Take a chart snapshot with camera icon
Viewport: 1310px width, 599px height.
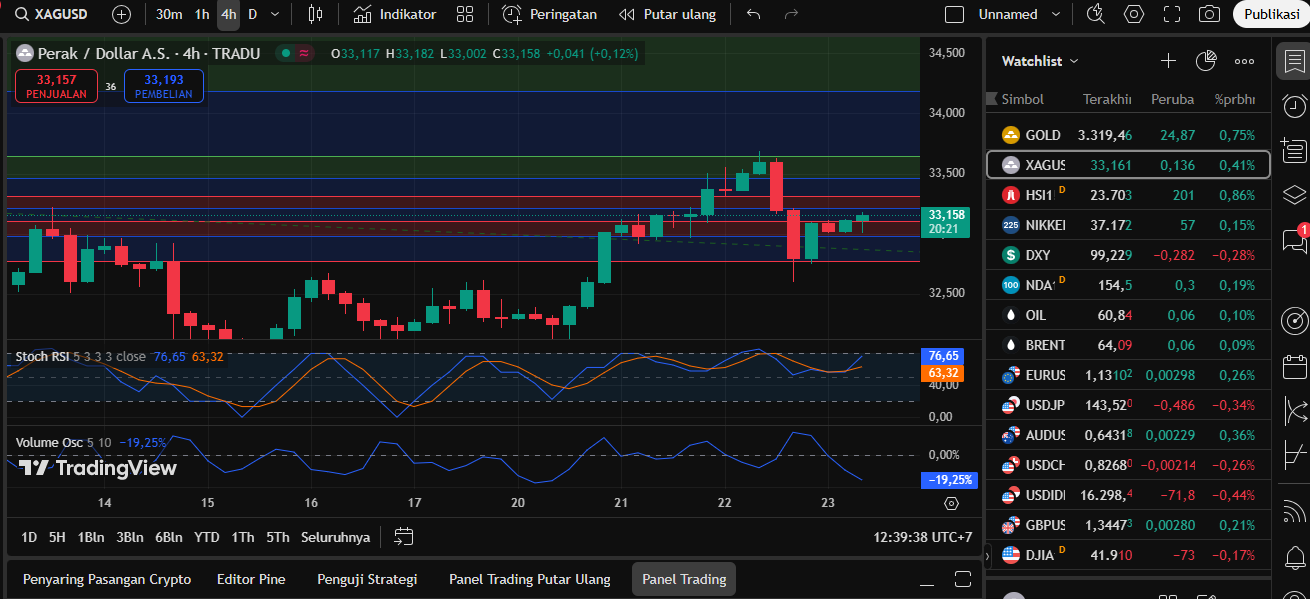click(x=1209, y=15)
